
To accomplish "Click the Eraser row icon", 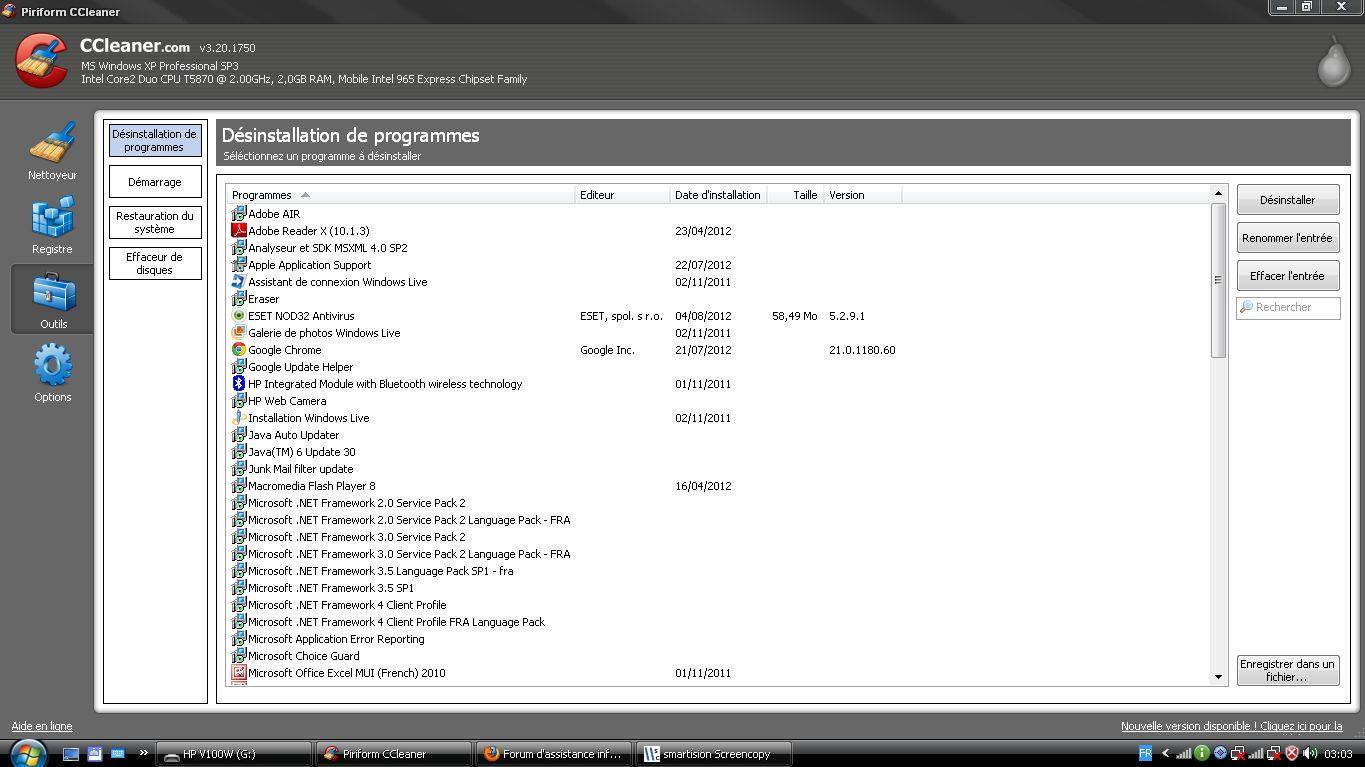I will [x=238, y=299].
